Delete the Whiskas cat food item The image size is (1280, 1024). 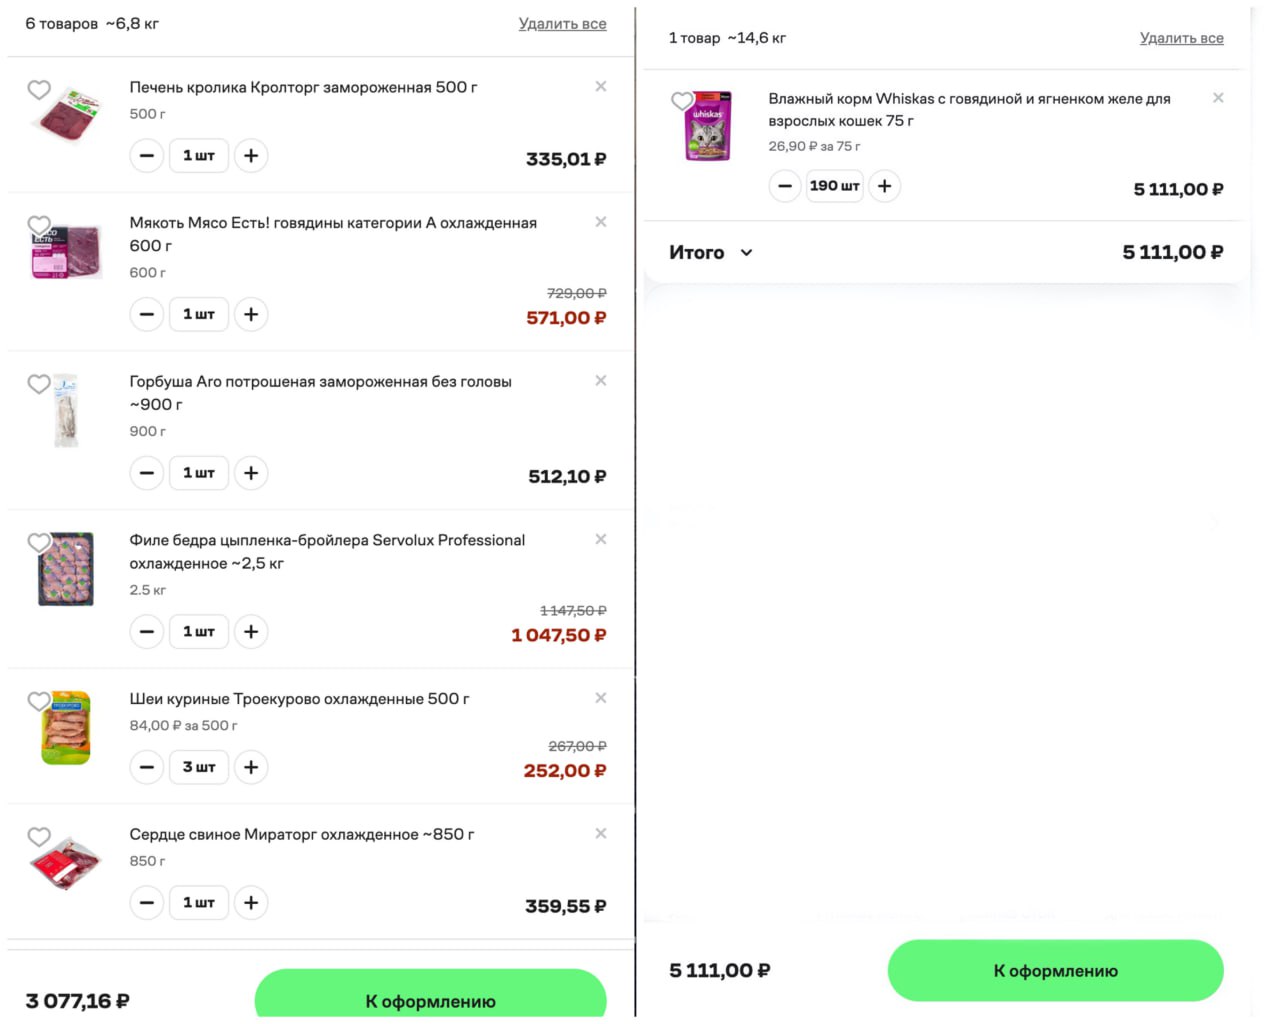click(x=1218, y=98)
